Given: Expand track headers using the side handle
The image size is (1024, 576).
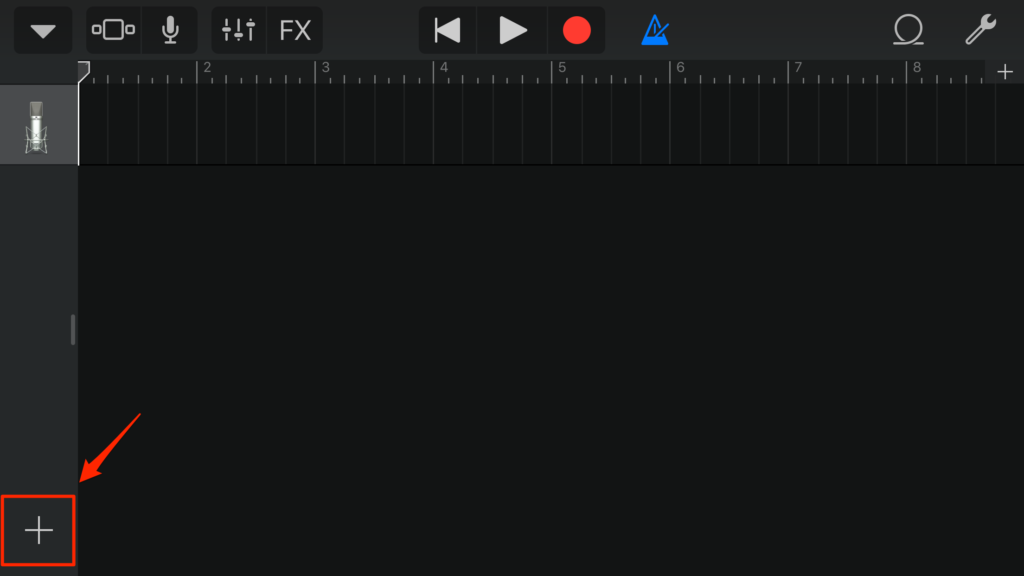Looking at the screenshot, I should pos(72,330).
